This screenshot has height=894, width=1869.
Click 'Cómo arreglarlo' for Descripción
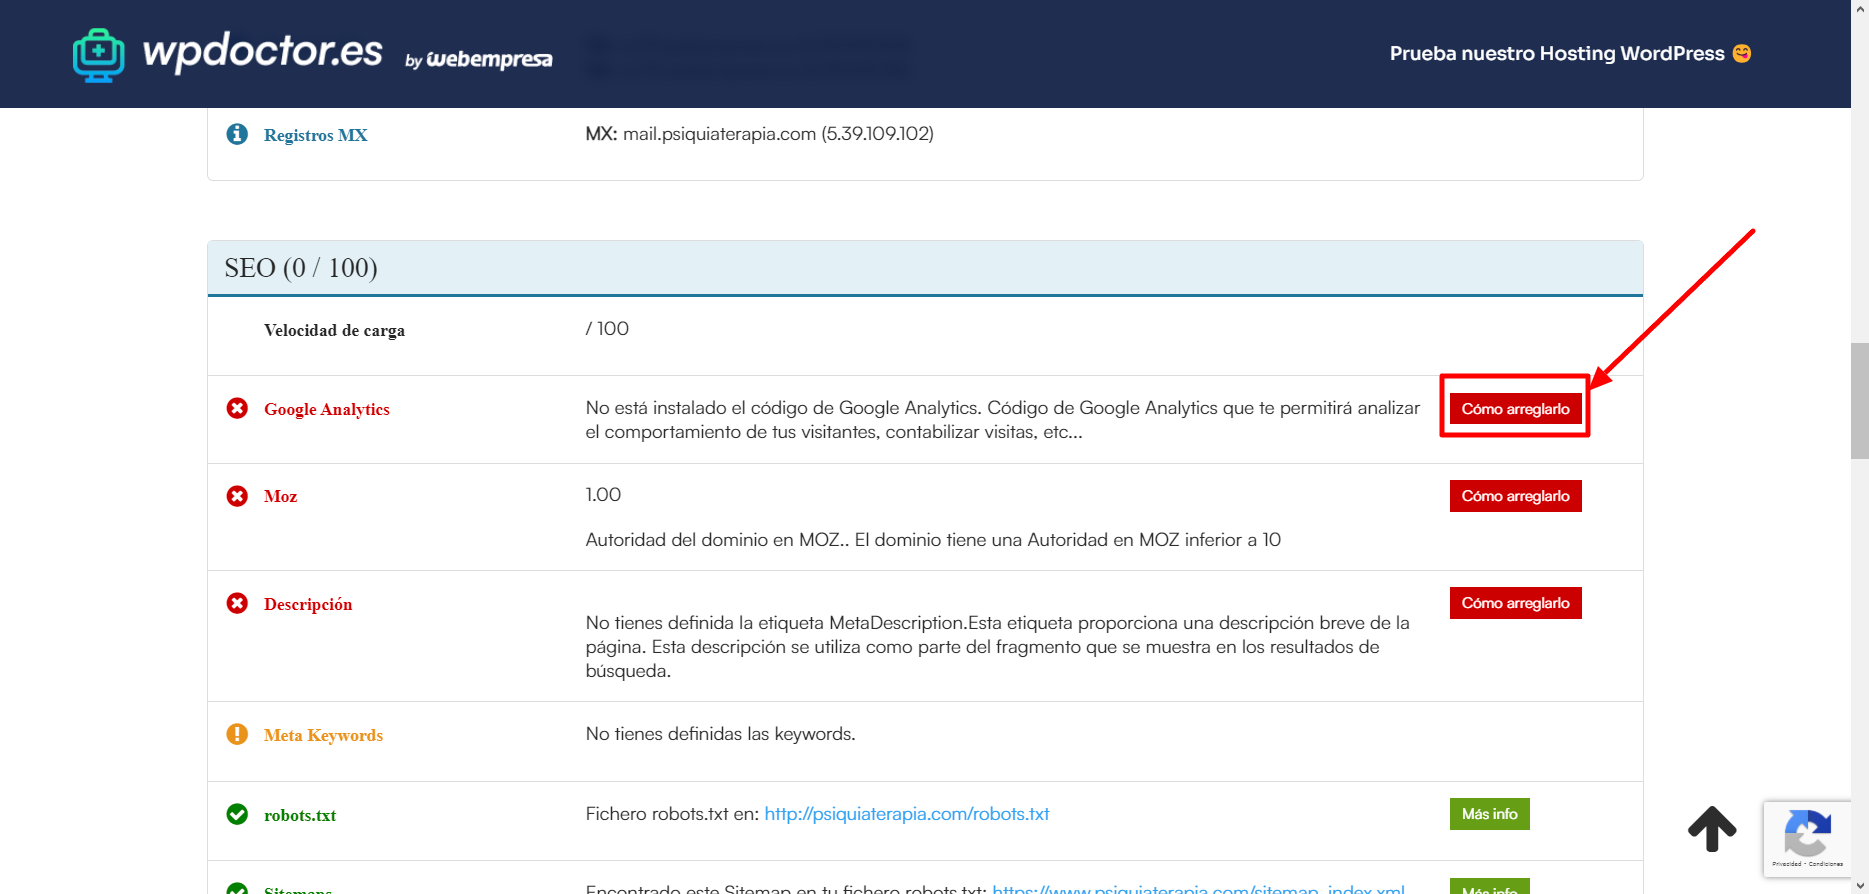1515,603
